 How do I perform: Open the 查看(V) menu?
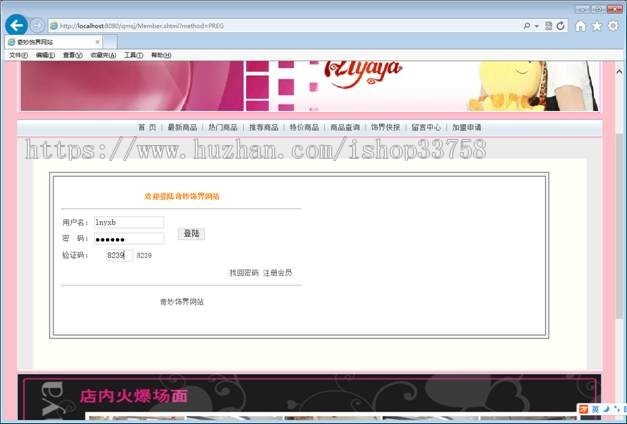pos(72,55)
